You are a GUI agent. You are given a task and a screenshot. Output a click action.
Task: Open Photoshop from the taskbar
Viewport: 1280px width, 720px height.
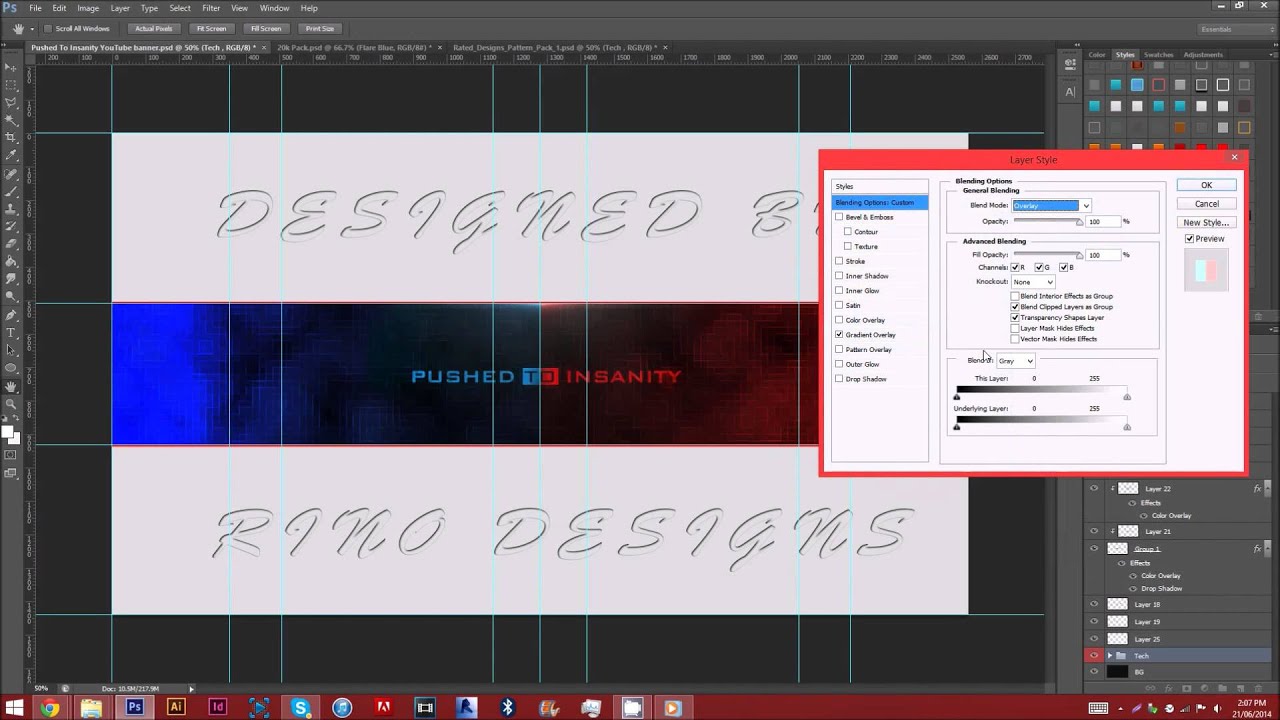tap(134, 708)
